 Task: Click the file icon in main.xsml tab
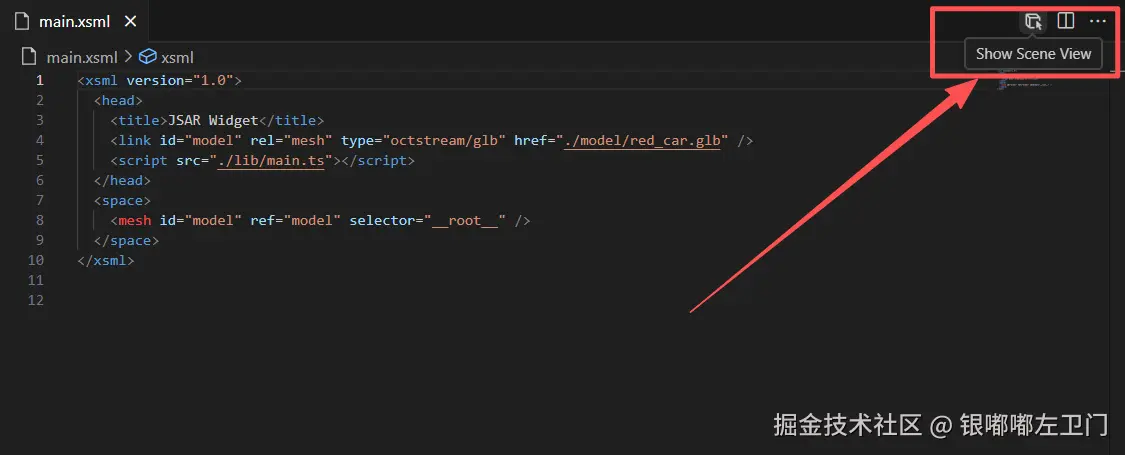click(x=22, y=22)
